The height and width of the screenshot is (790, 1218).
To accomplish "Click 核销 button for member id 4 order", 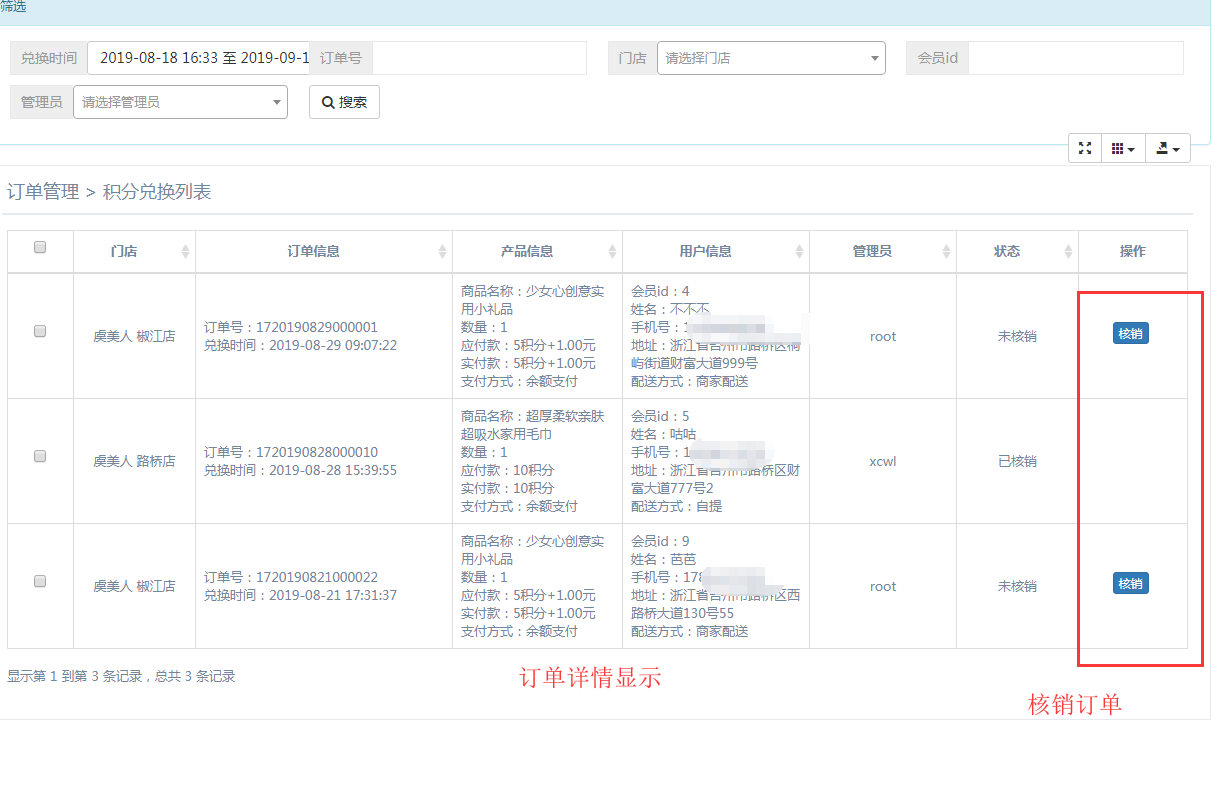I will pos(1130,334).
